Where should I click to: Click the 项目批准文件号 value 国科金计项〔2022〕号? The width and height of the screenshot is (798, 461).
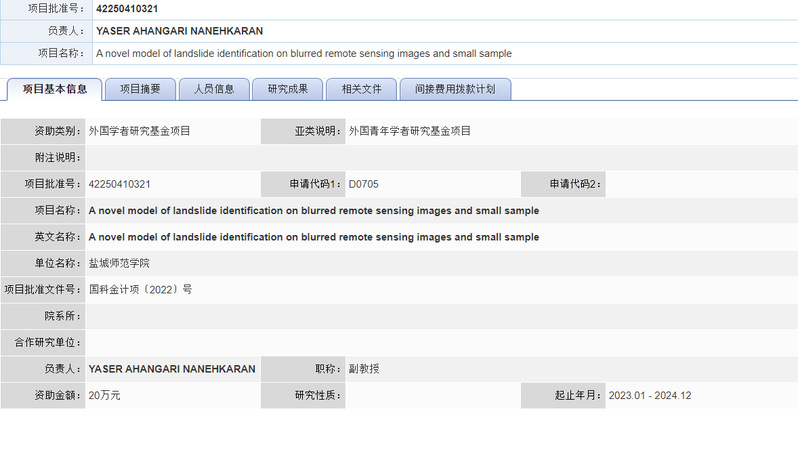point(140,290)
